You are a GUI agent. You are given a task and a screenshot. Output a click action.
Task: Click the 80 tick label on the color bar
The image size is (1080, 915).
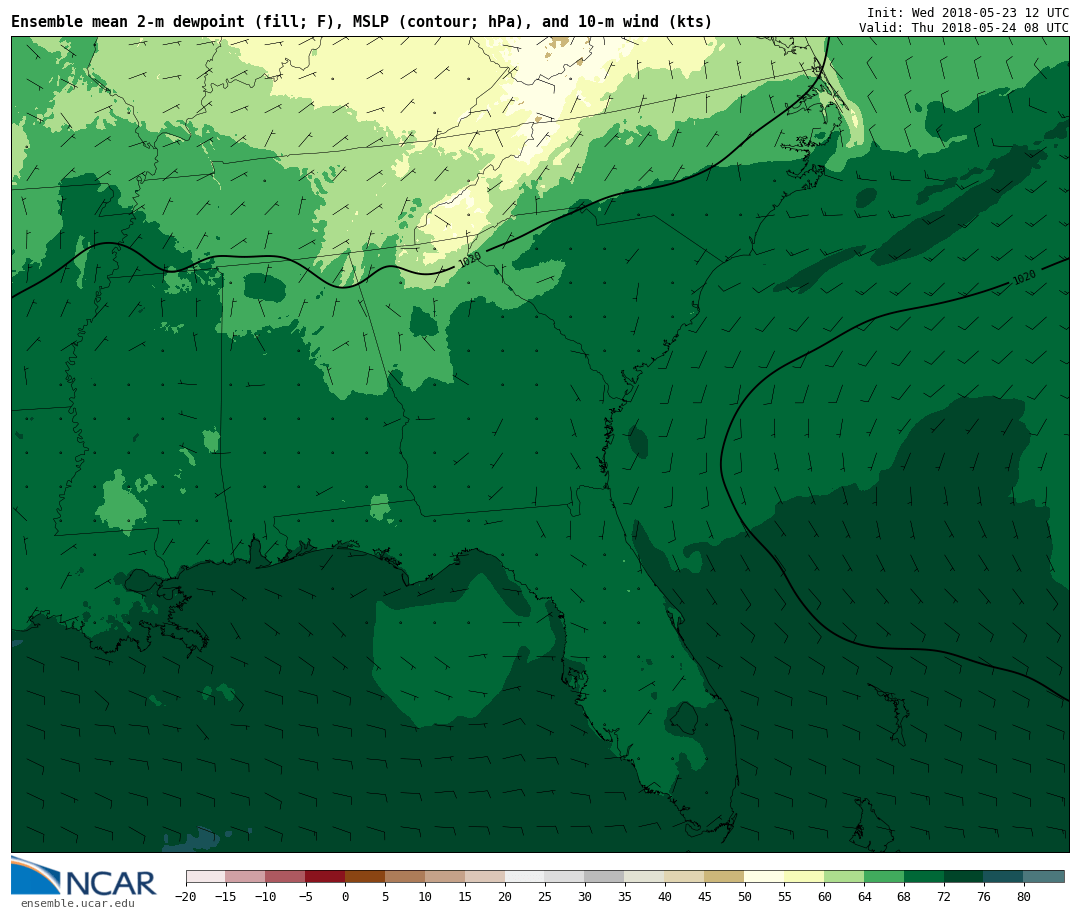point(1024,896)
